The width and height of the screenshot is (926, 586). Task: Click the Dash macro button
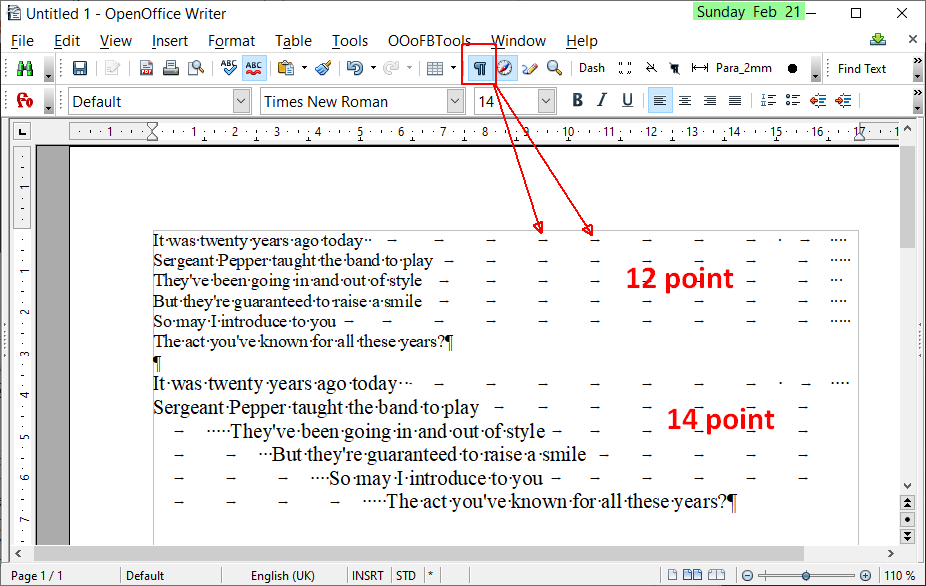(x=592, y=69)
